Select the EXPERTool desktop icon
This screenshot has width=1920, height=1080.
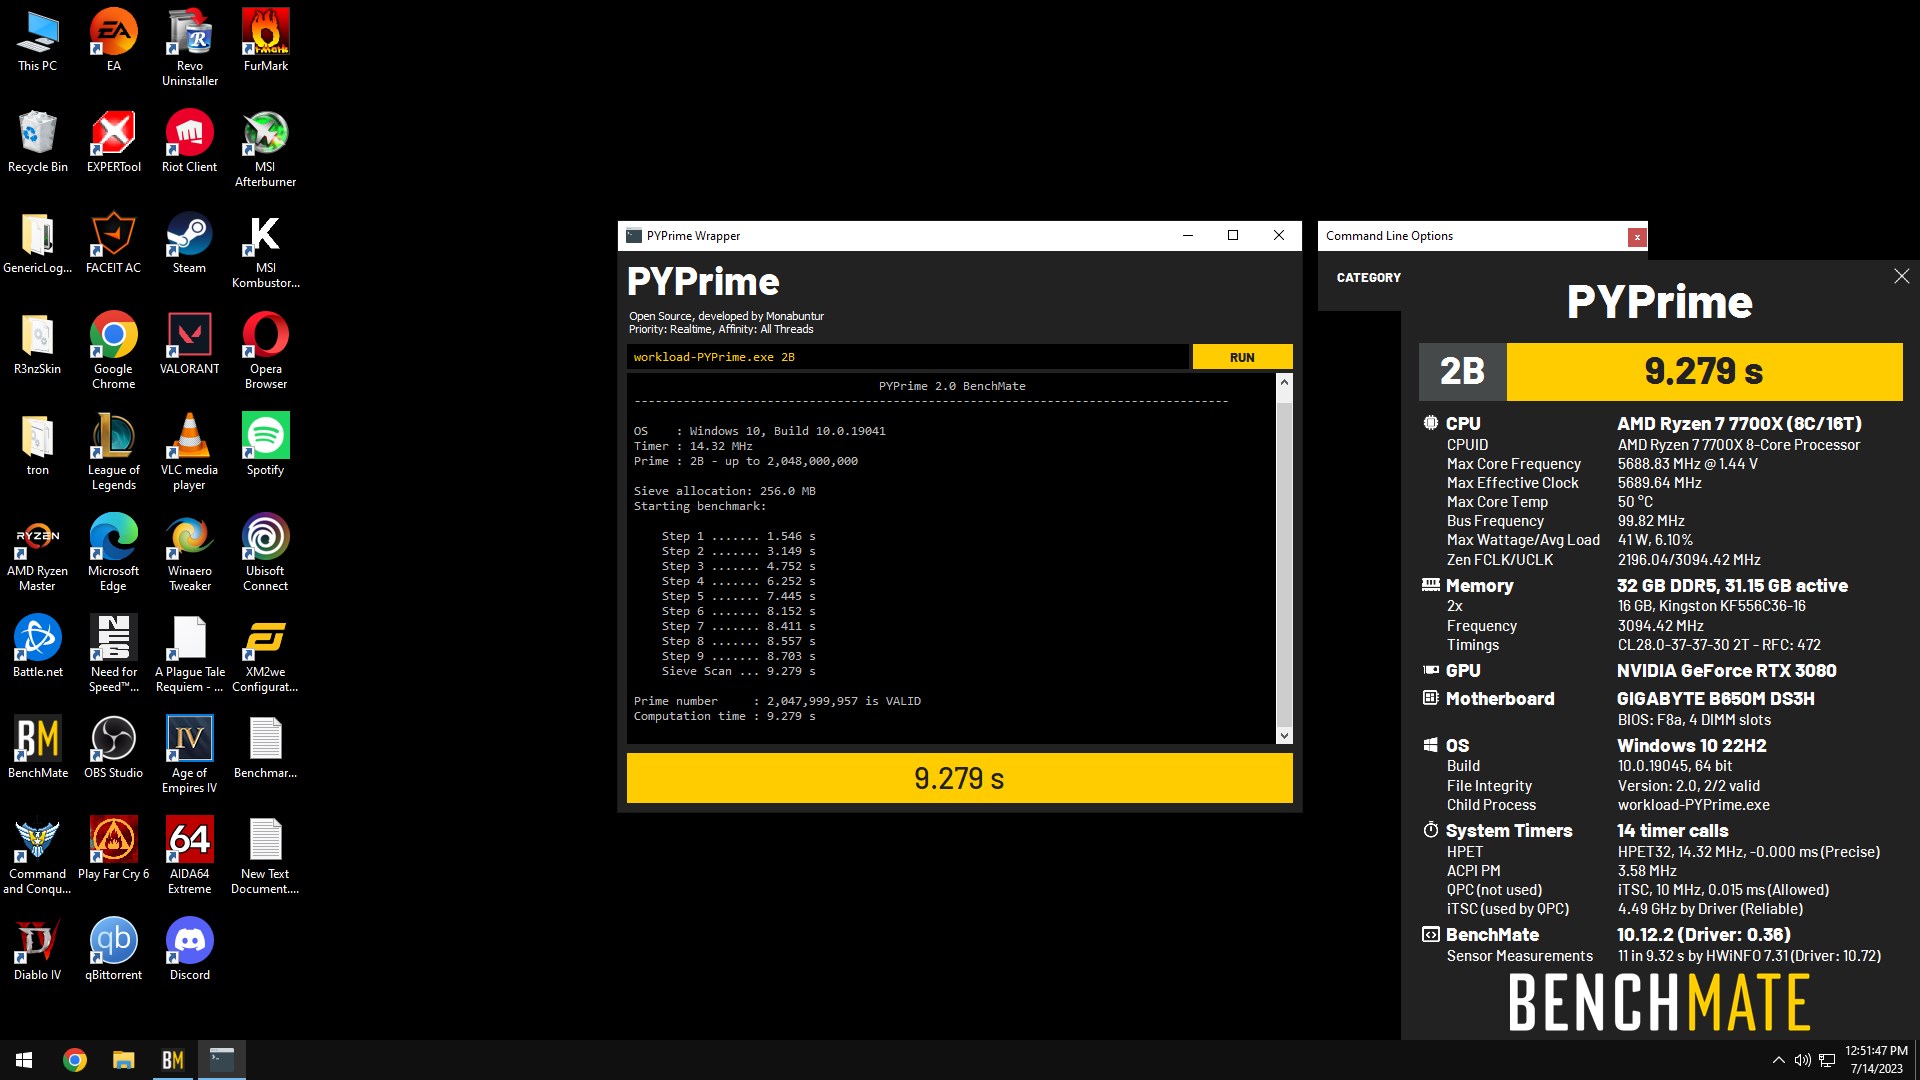[x=113, y=142]
